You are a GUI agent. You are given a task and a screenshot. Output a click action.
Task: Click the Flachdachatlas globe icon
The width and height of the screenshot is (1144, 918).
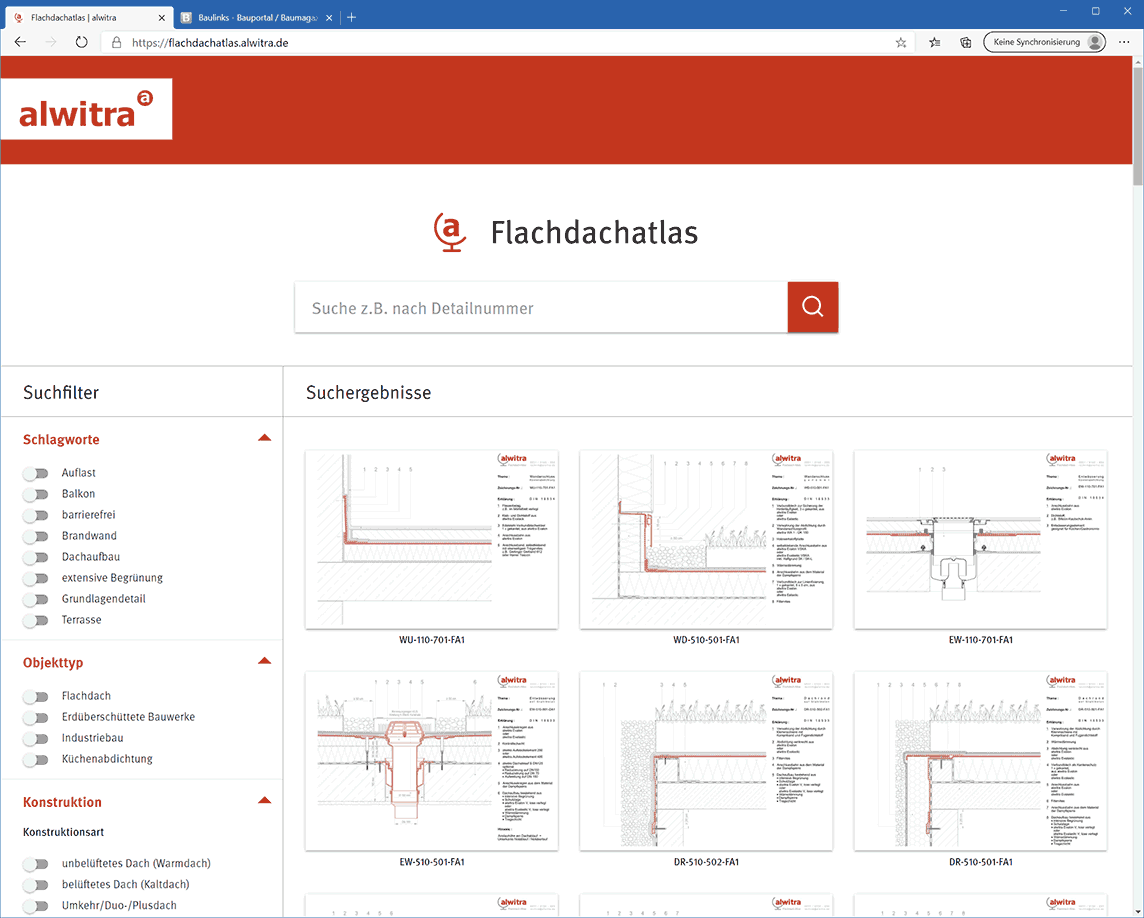coord(451,232)
